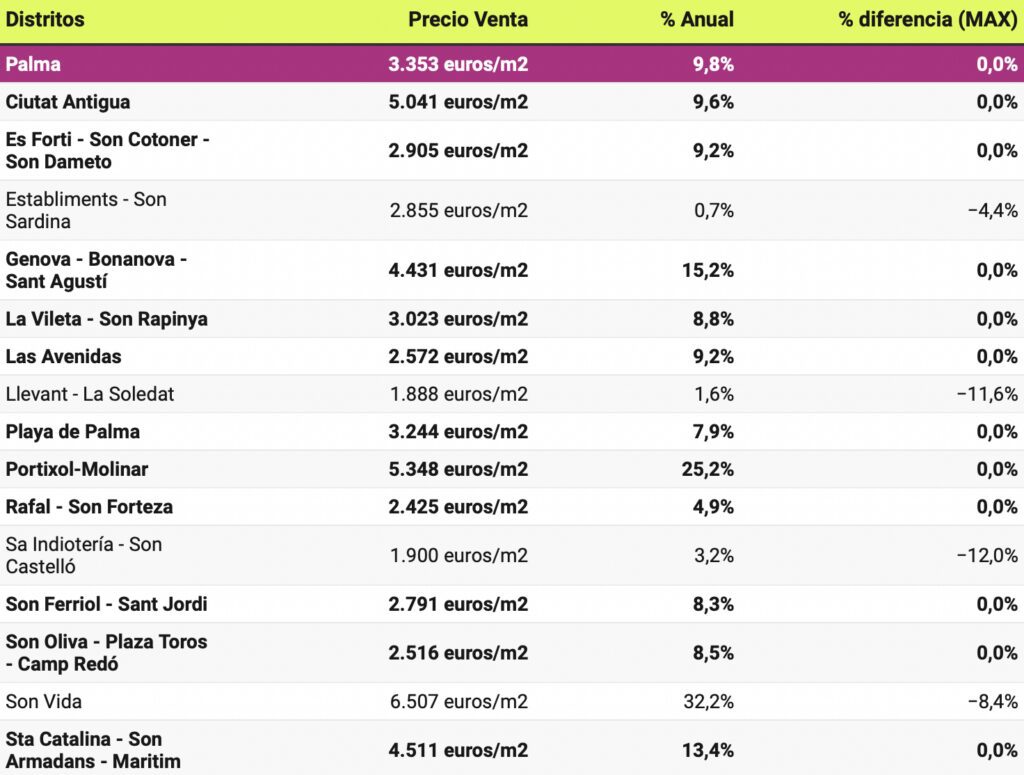Click Portixol-Molinar's 25,2% annual value
Image resolution: width=1024 pixels, height=775 pixels.
pos(708,469)
